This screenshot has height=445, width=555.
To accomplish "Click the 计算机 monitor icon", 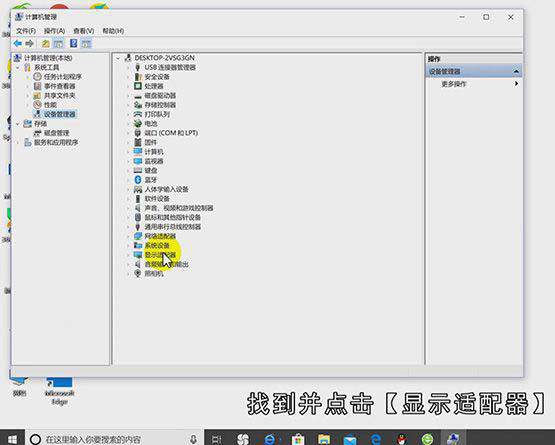I will 138,152.
